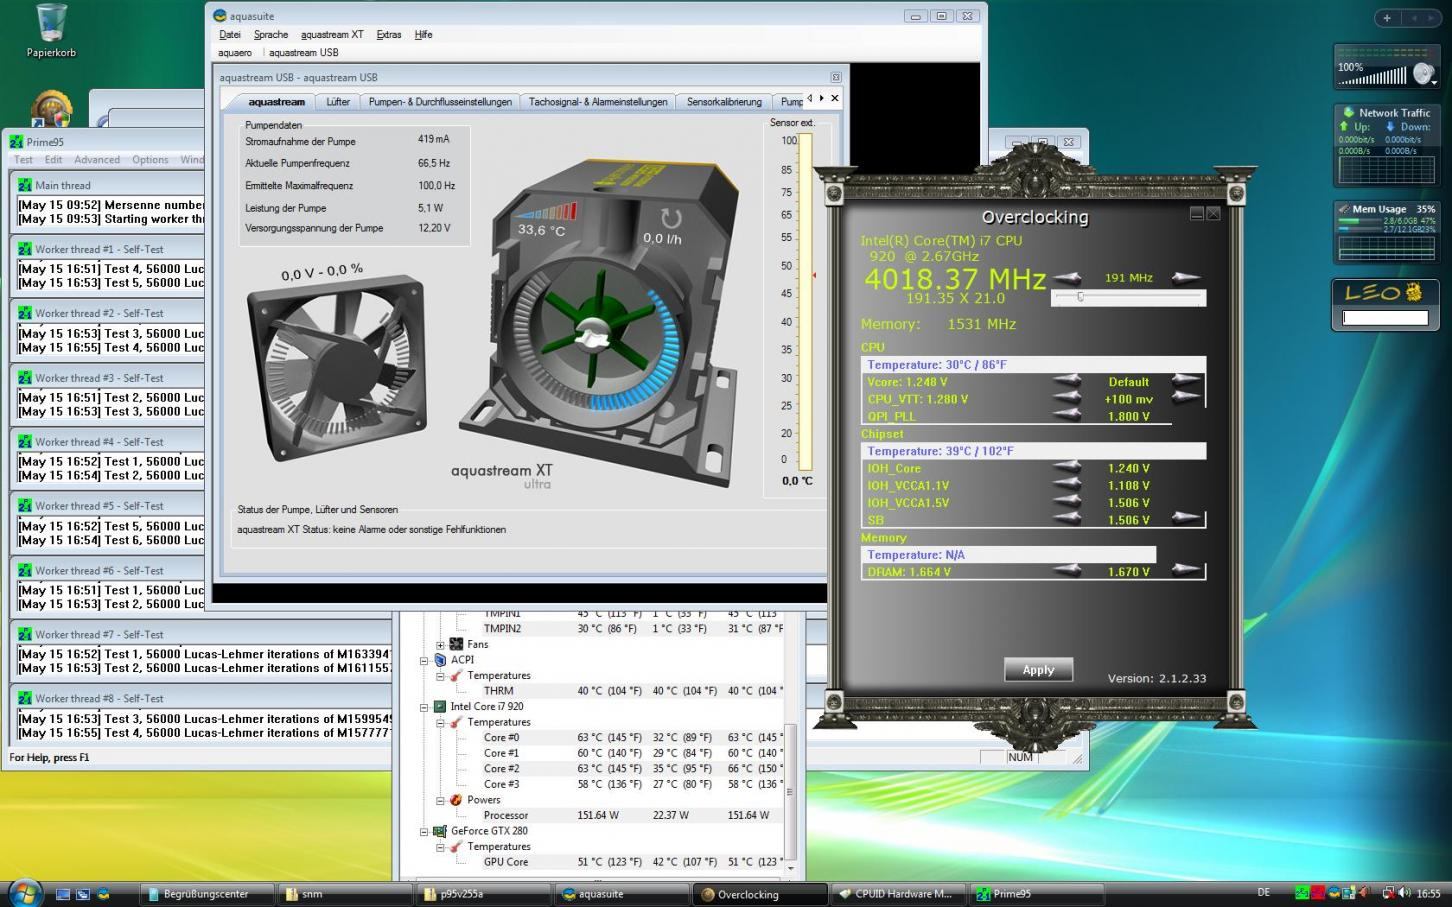Screen dimensions: 1452x907
Task: Collapse Temperatures under Intel Core i7 920
Action: [440, 722]
